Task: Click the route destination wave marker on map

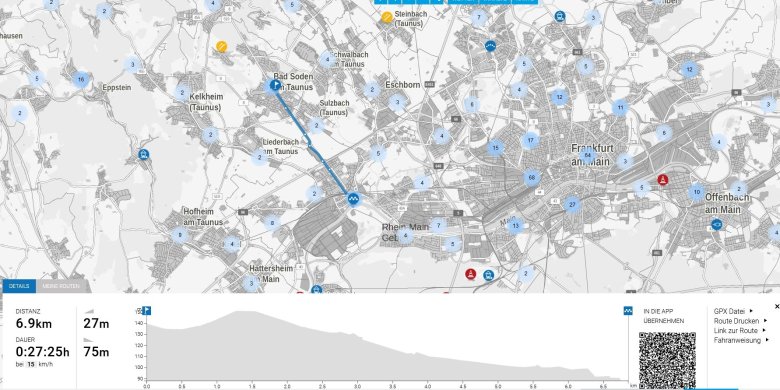Action: coord(353,199)
